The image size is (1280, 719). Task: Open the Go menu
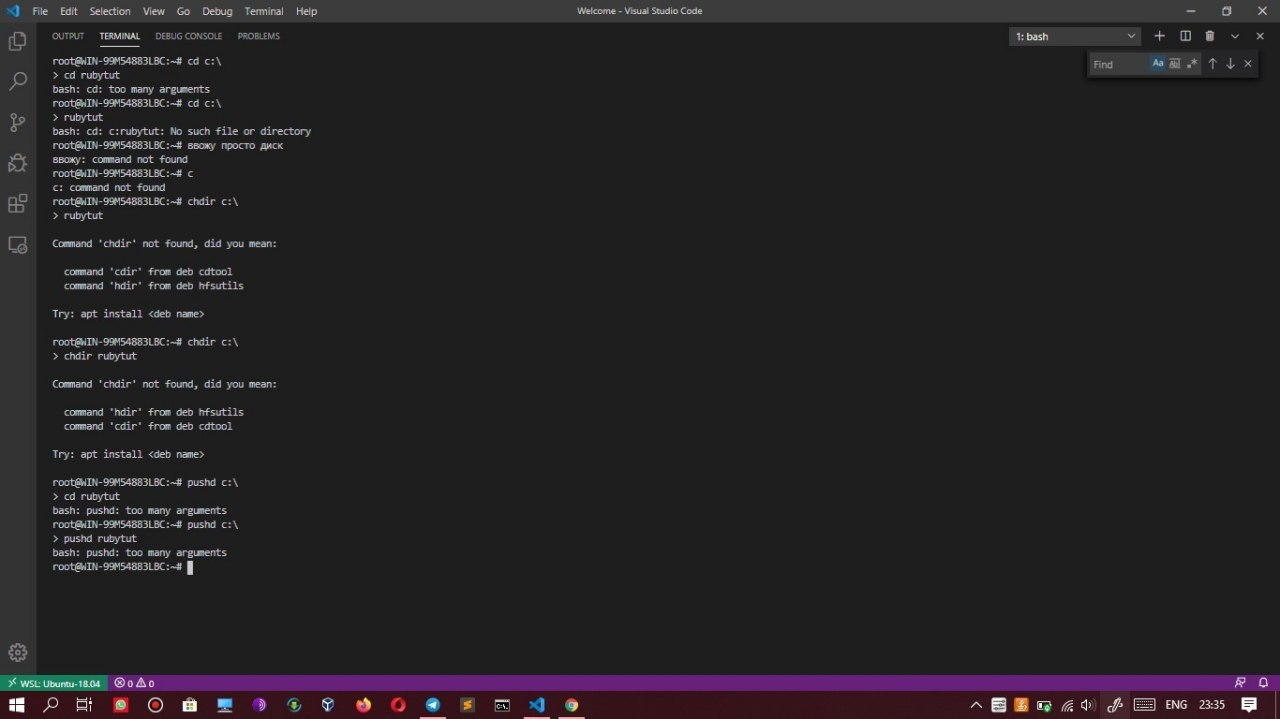pyautogui.click(x=183, y=11)
